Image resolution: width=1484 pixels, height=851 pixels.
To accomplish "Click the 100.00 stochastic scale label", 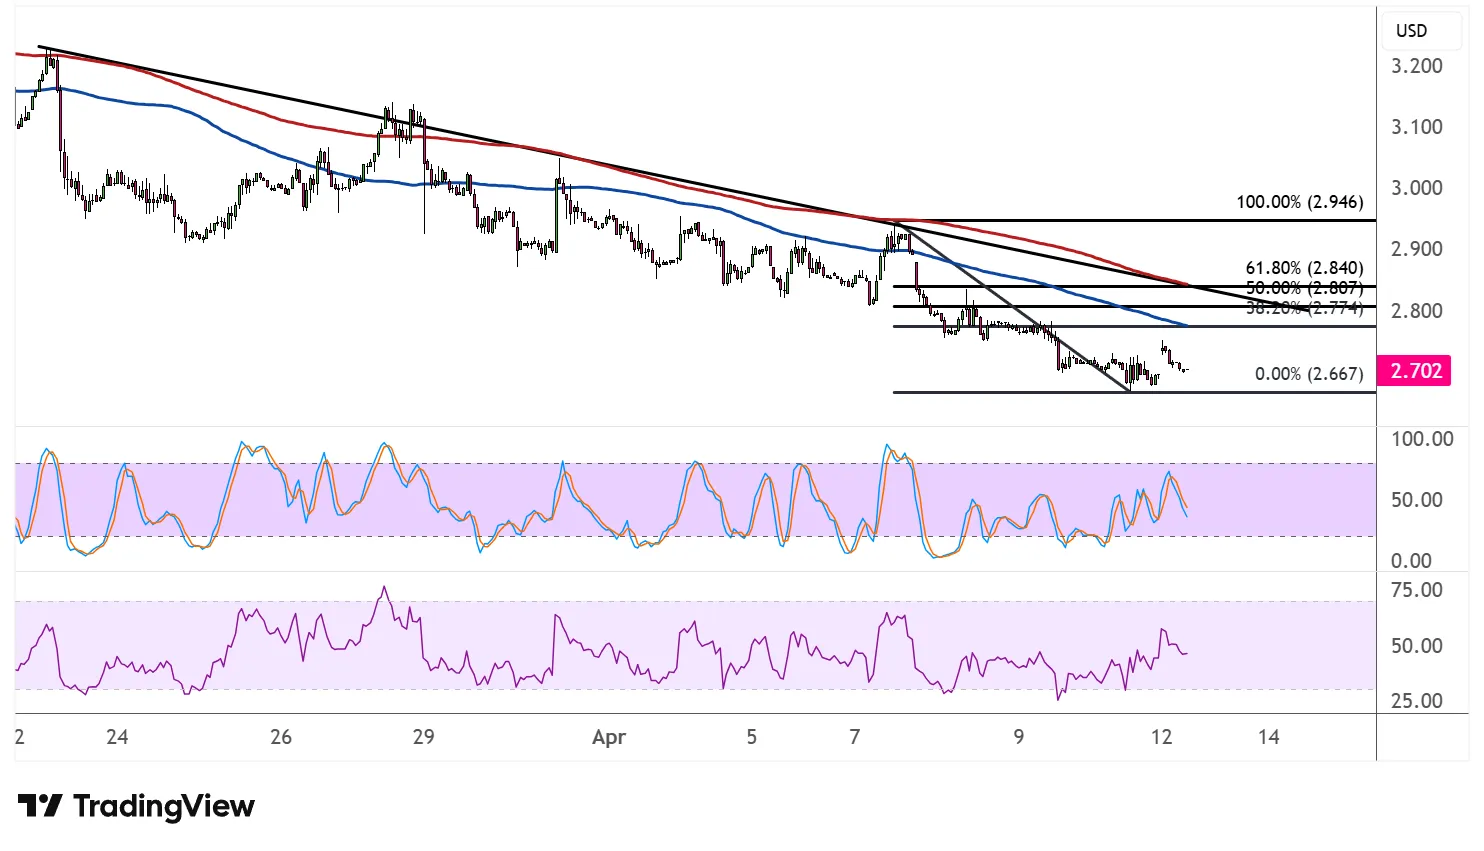I will [1422, 439].
